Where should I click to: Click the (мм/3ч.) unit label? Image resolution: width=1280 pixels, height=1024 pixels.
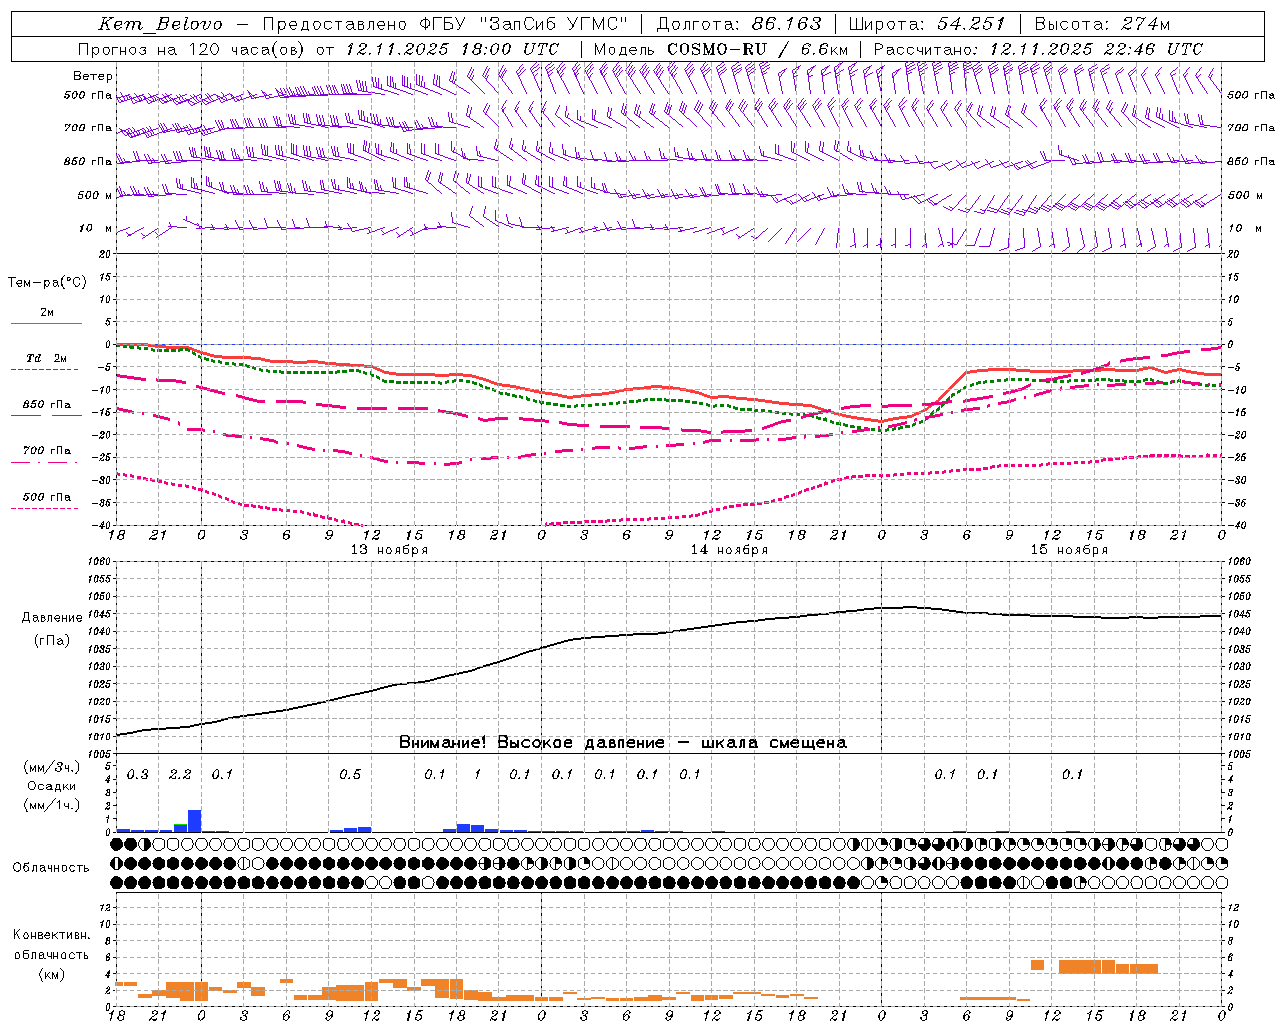click(x=51, y=767)
